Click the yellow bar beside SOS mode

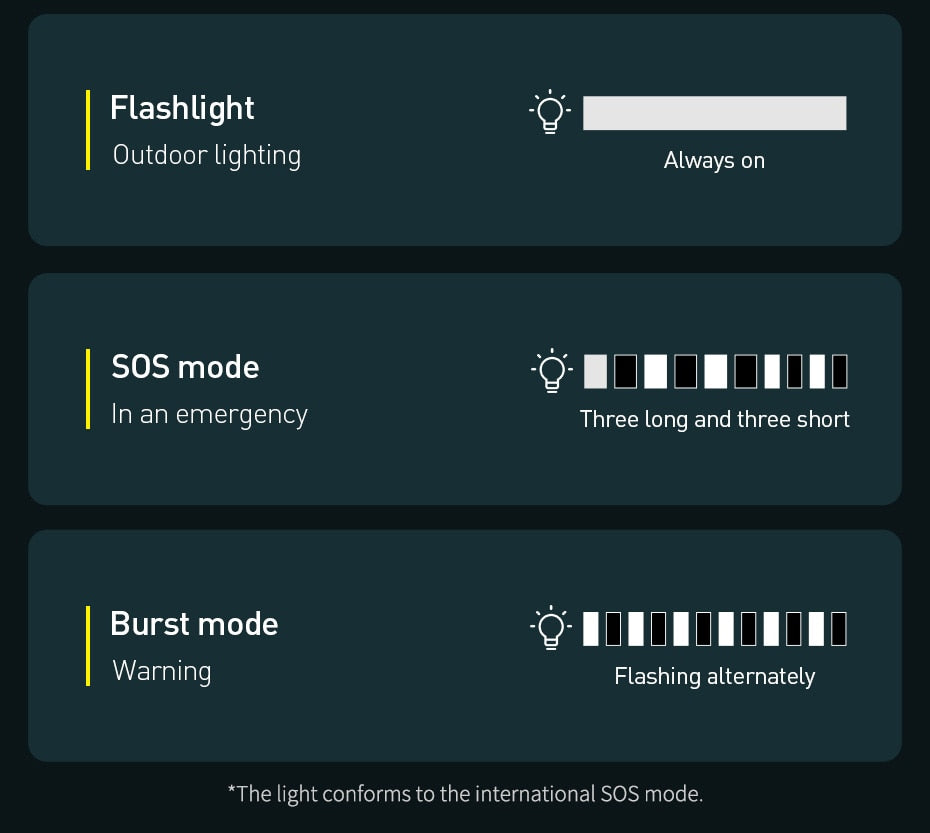point(88,389)
